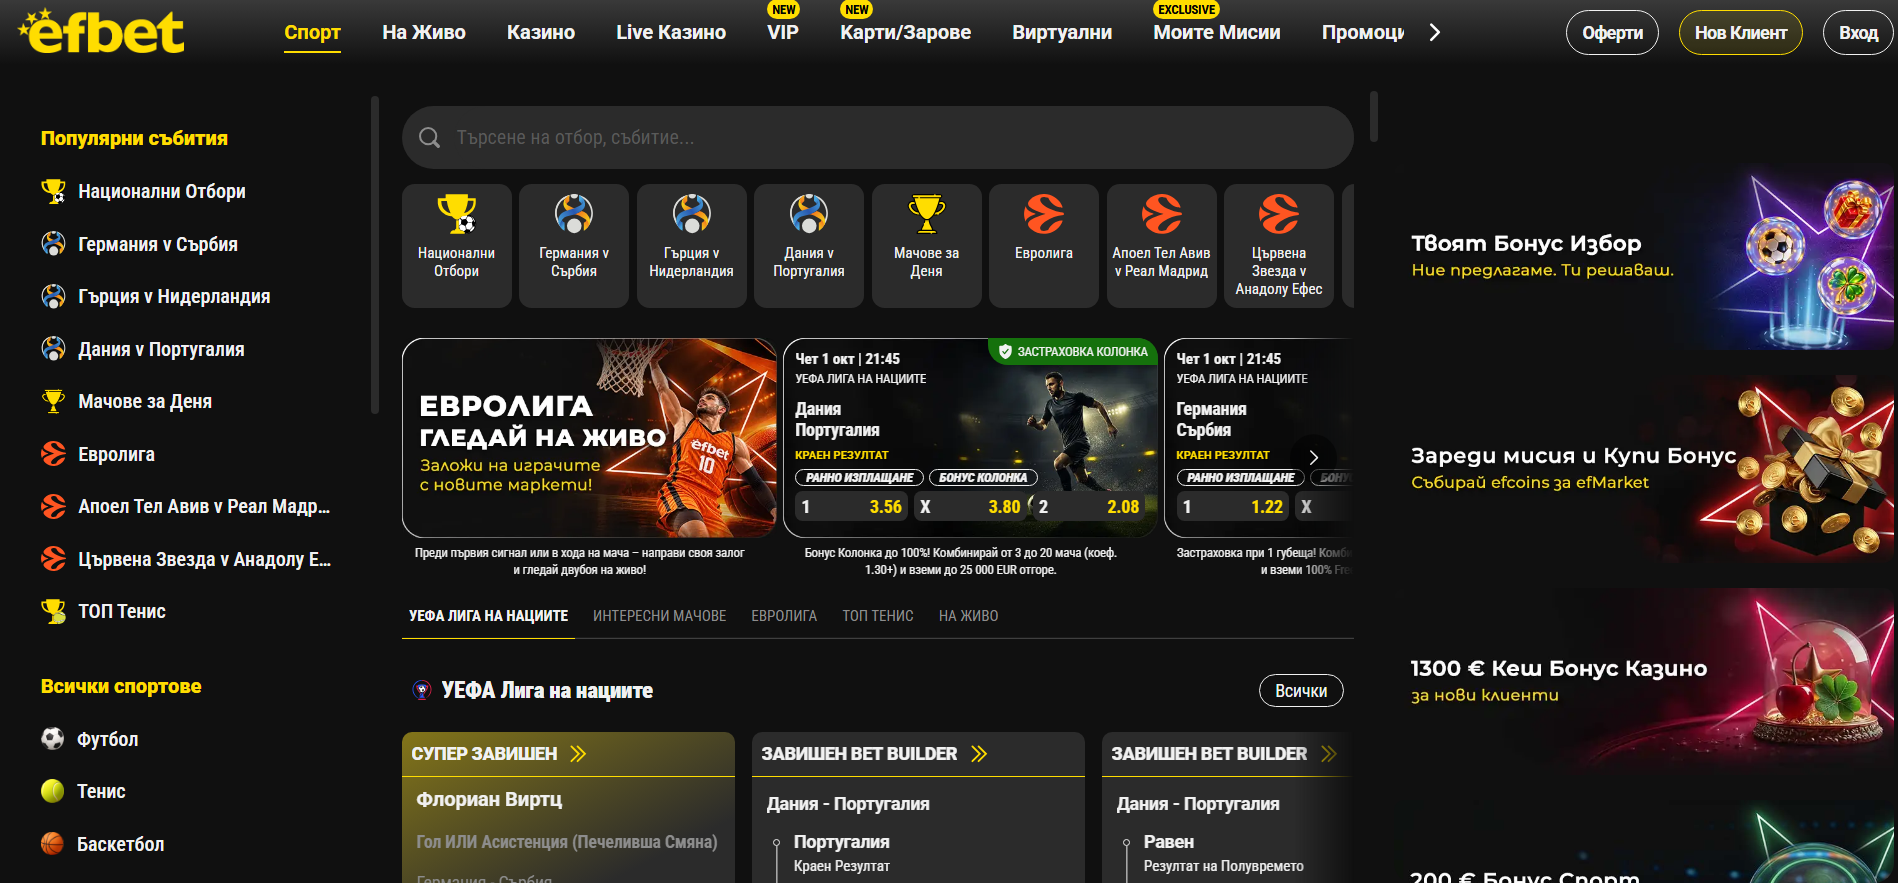Screen dimensions: 1898x883
Task: Open the Гърция v Нидерландия tile
Action: [691, 245]
